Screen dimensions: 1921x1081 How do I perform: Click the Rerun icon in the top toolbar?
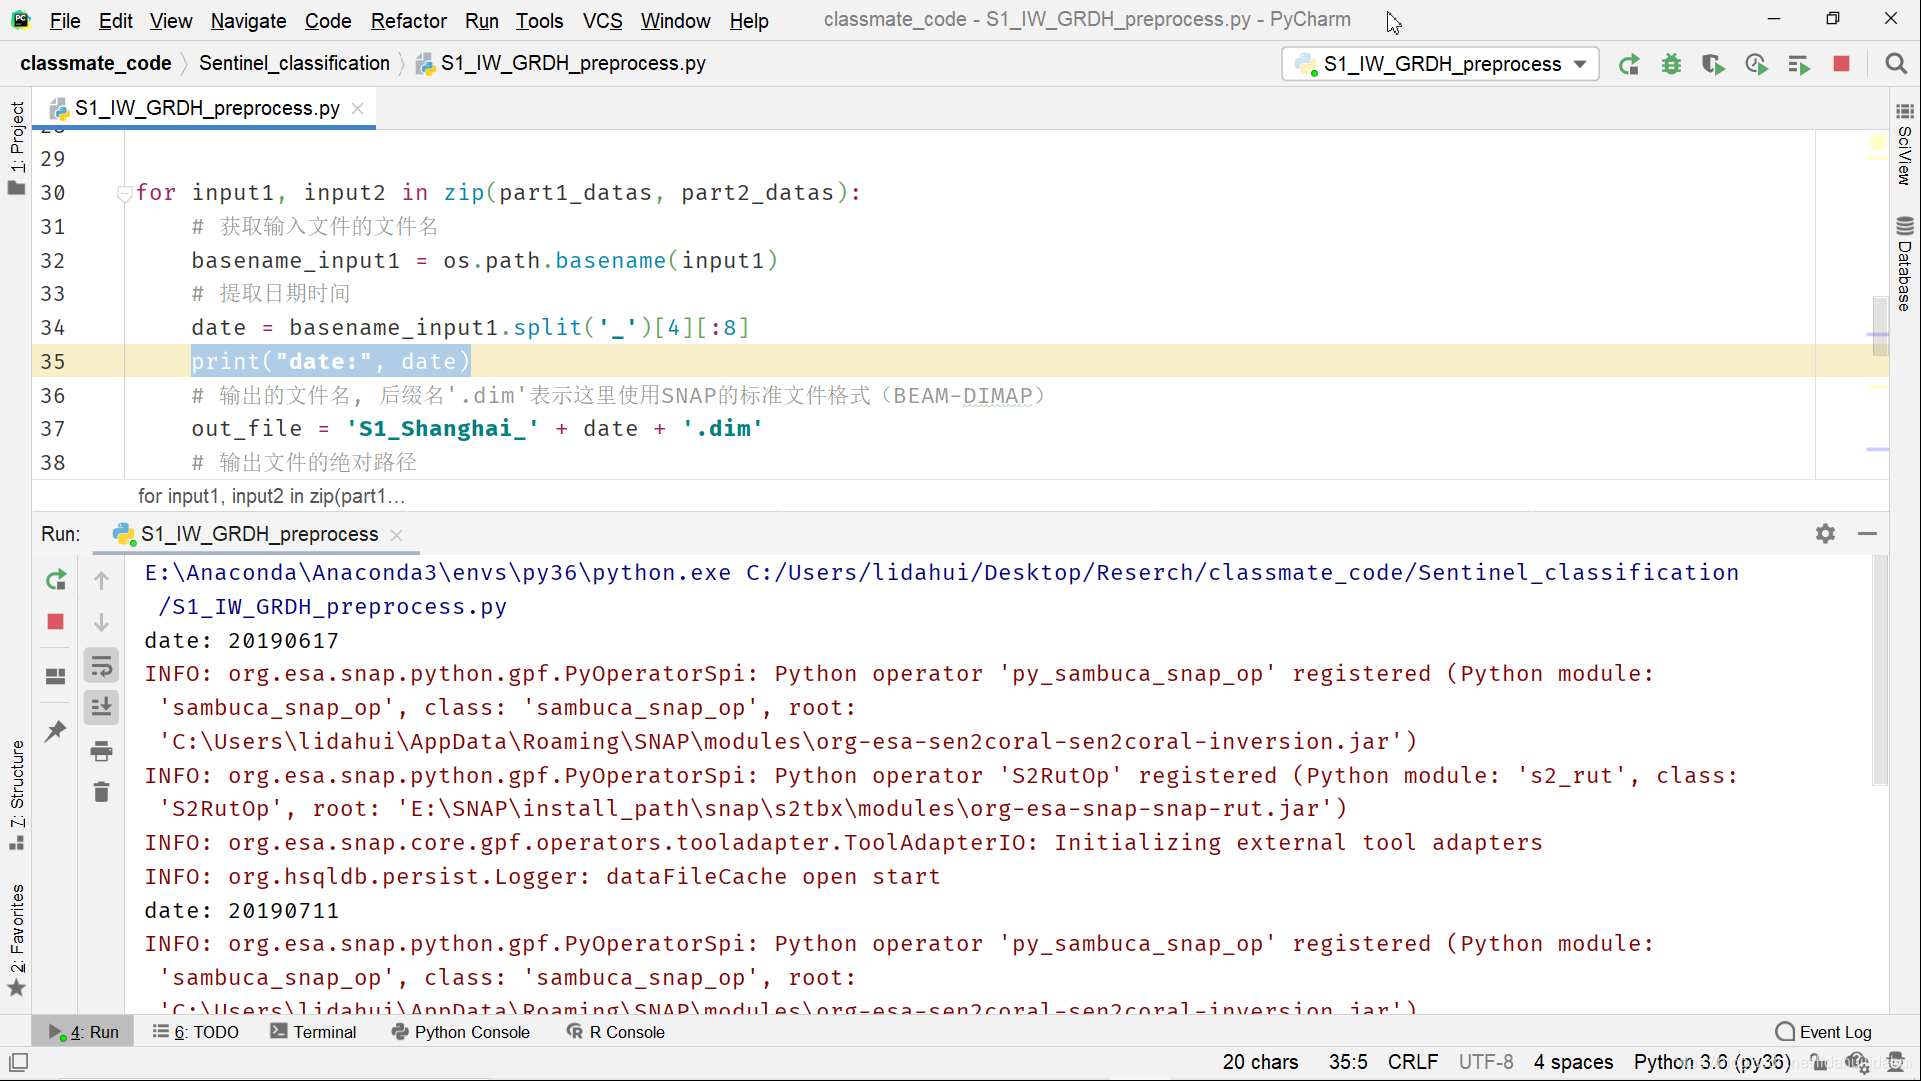[1629, 64]
